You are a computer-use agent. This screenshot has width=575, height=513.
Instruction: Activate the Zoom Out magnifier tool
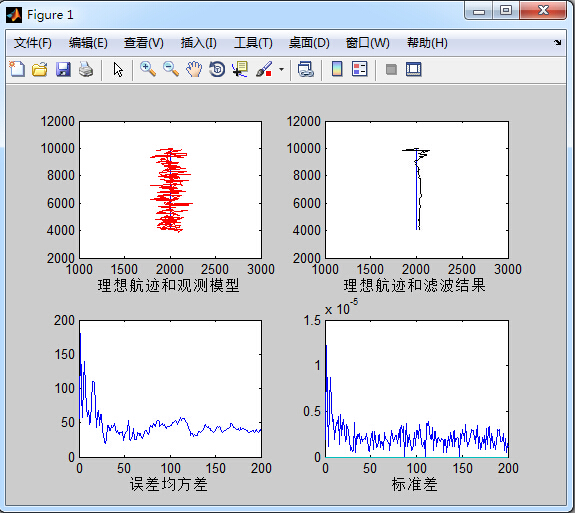tap(171, 69)
